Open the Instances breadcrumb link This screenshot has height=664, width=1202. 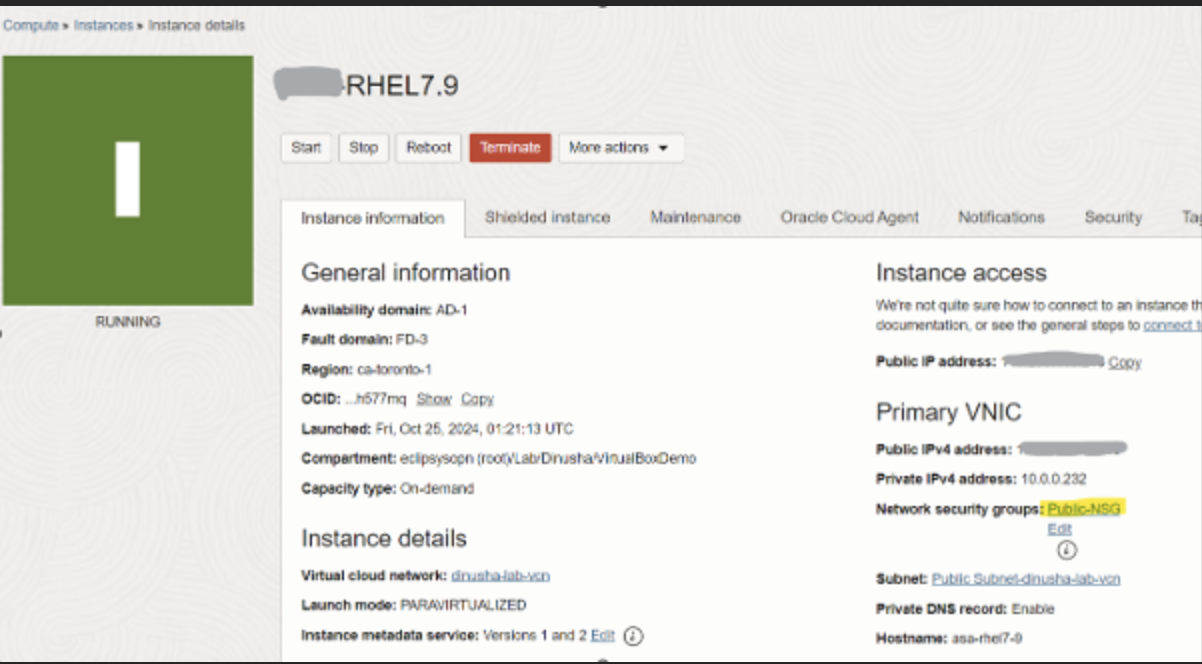point(103,25)
